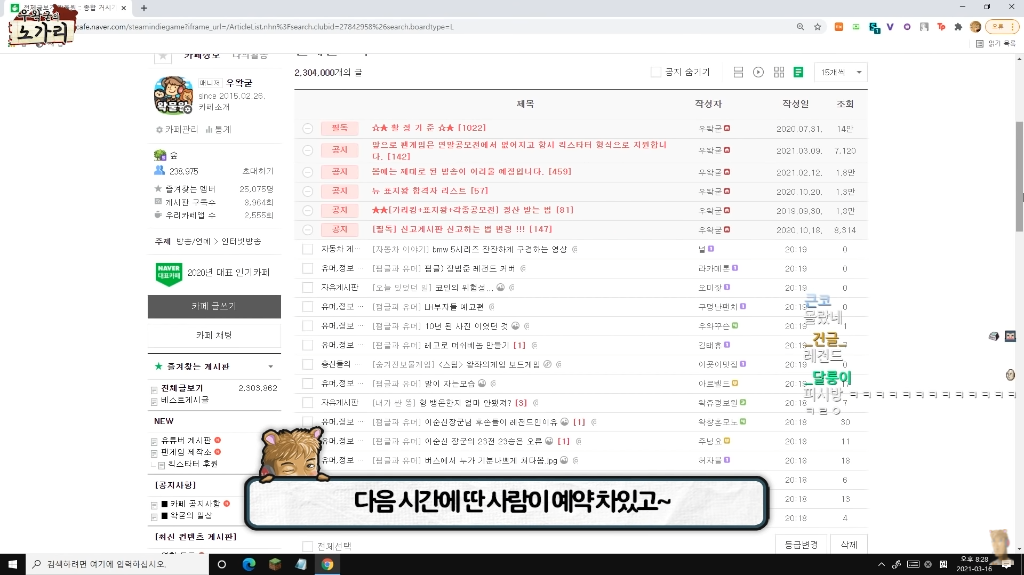
Task: Open the notice post with [81] comments
Action: [x=472, y=210]
